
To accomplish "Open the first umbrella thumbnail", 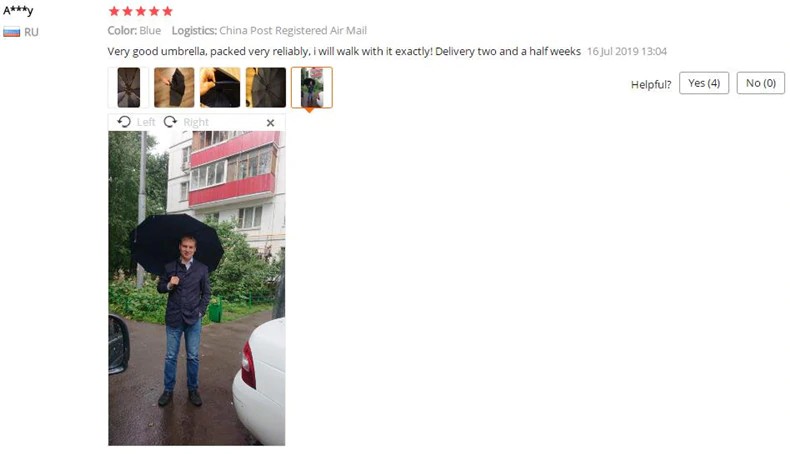I will point(128,88).
